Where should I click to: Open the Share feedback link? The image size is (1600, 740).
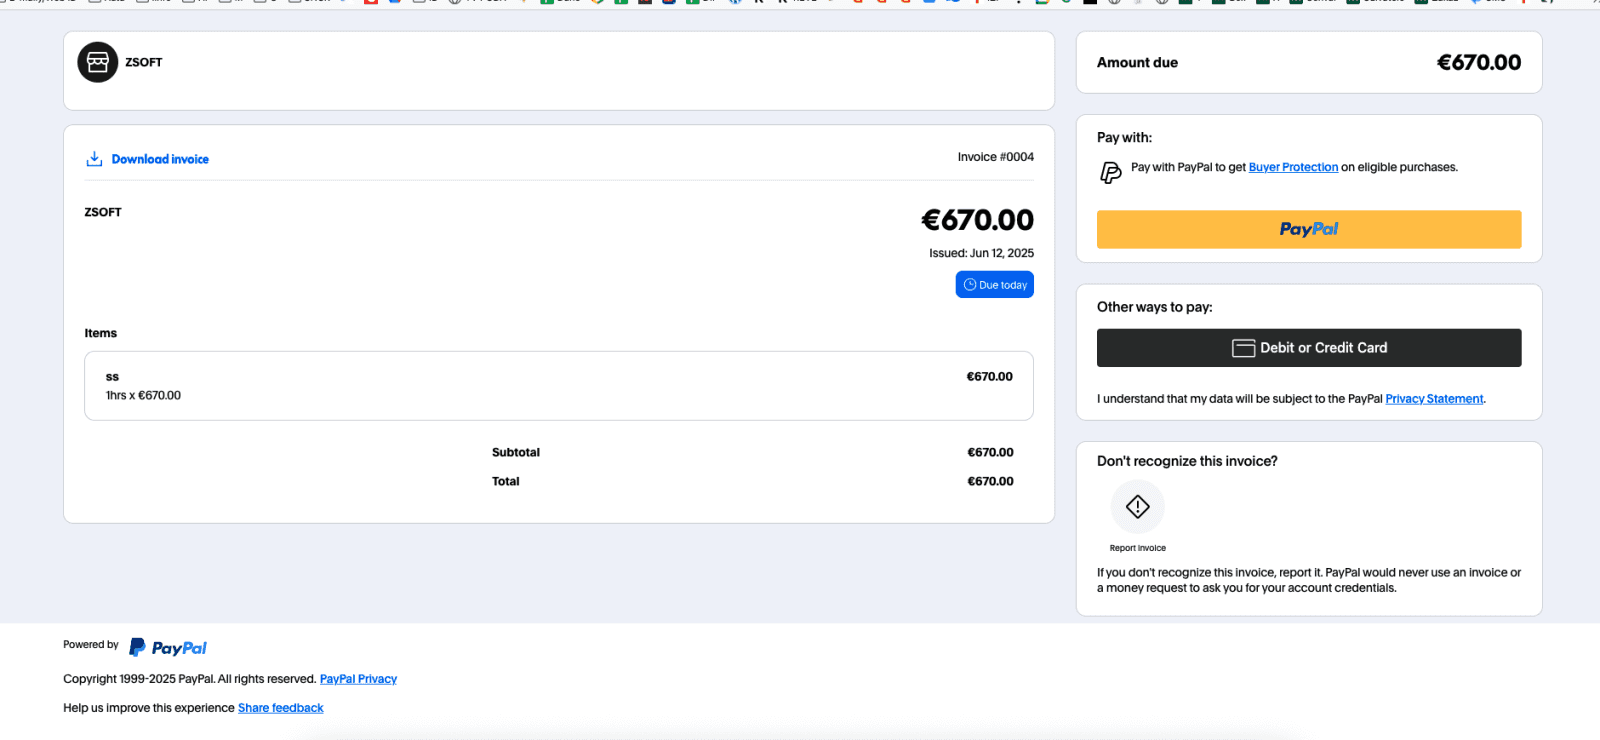point(281,708)
